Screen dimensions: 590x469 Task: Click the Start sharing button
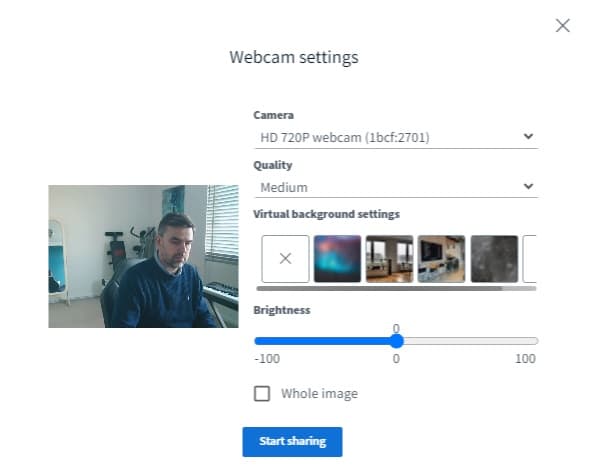[x=292, y=442]
